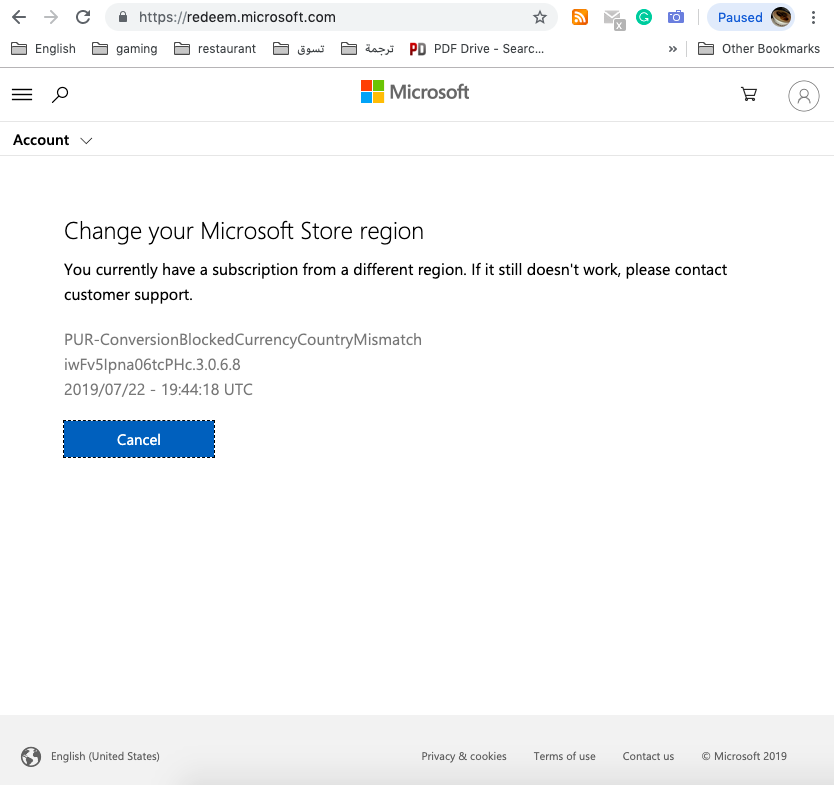Click the globe language icon in footer
This screenshot has height=785, width=834.
tap(31, 756)
